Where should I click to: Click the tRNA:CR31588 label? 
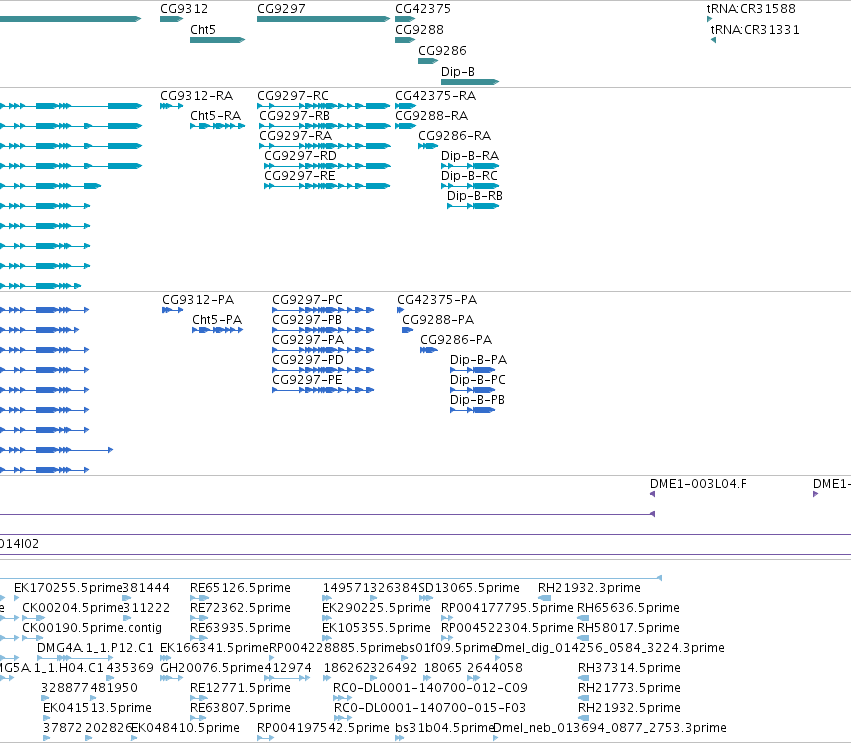pyautogui.click(x=751, y=9)
